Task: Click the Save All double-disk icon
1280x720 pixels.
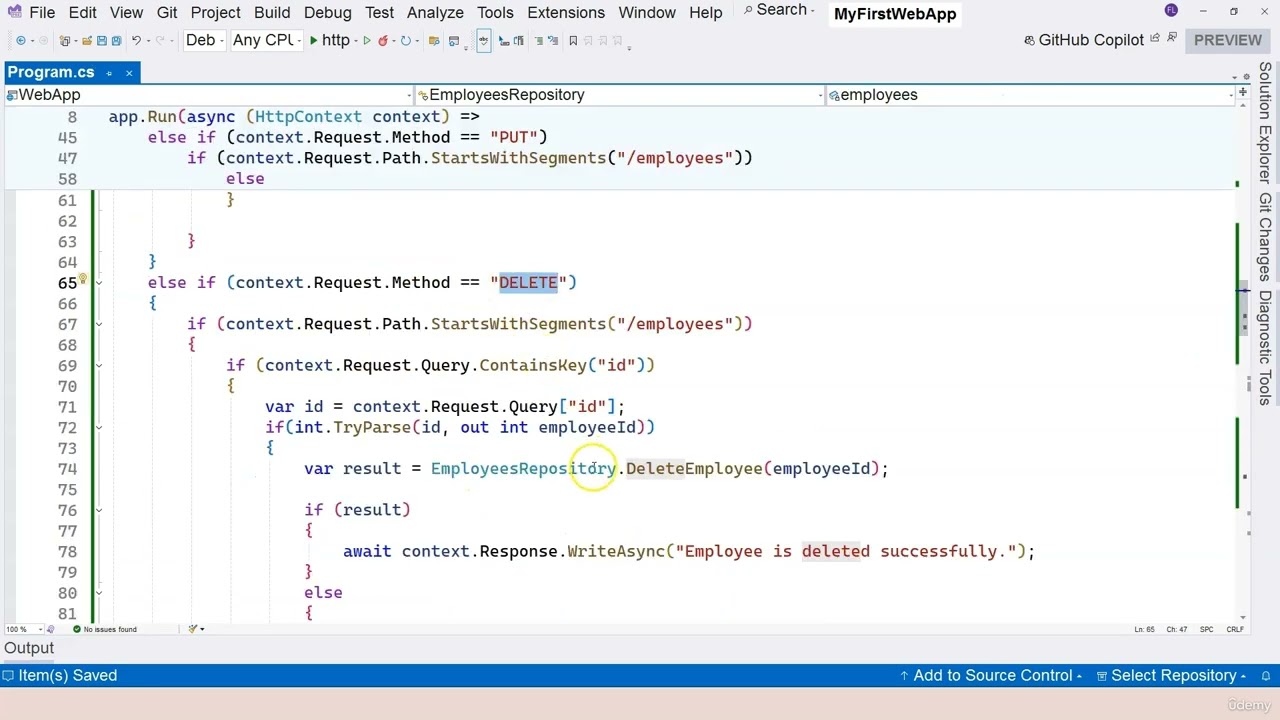Action: click(116, 40)
